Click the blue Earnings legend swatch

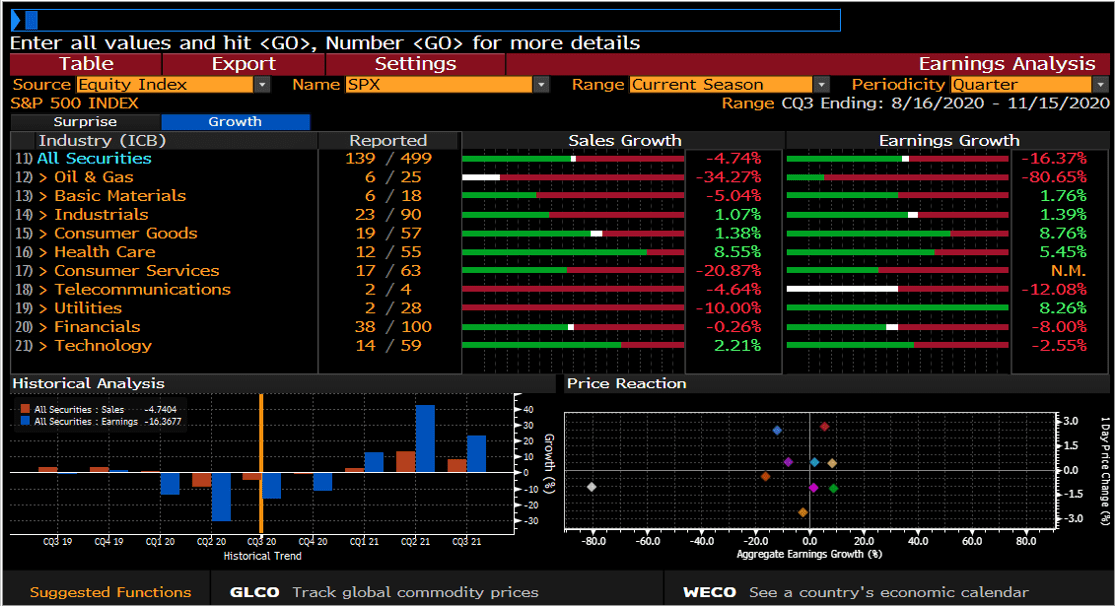pos(26,422)
